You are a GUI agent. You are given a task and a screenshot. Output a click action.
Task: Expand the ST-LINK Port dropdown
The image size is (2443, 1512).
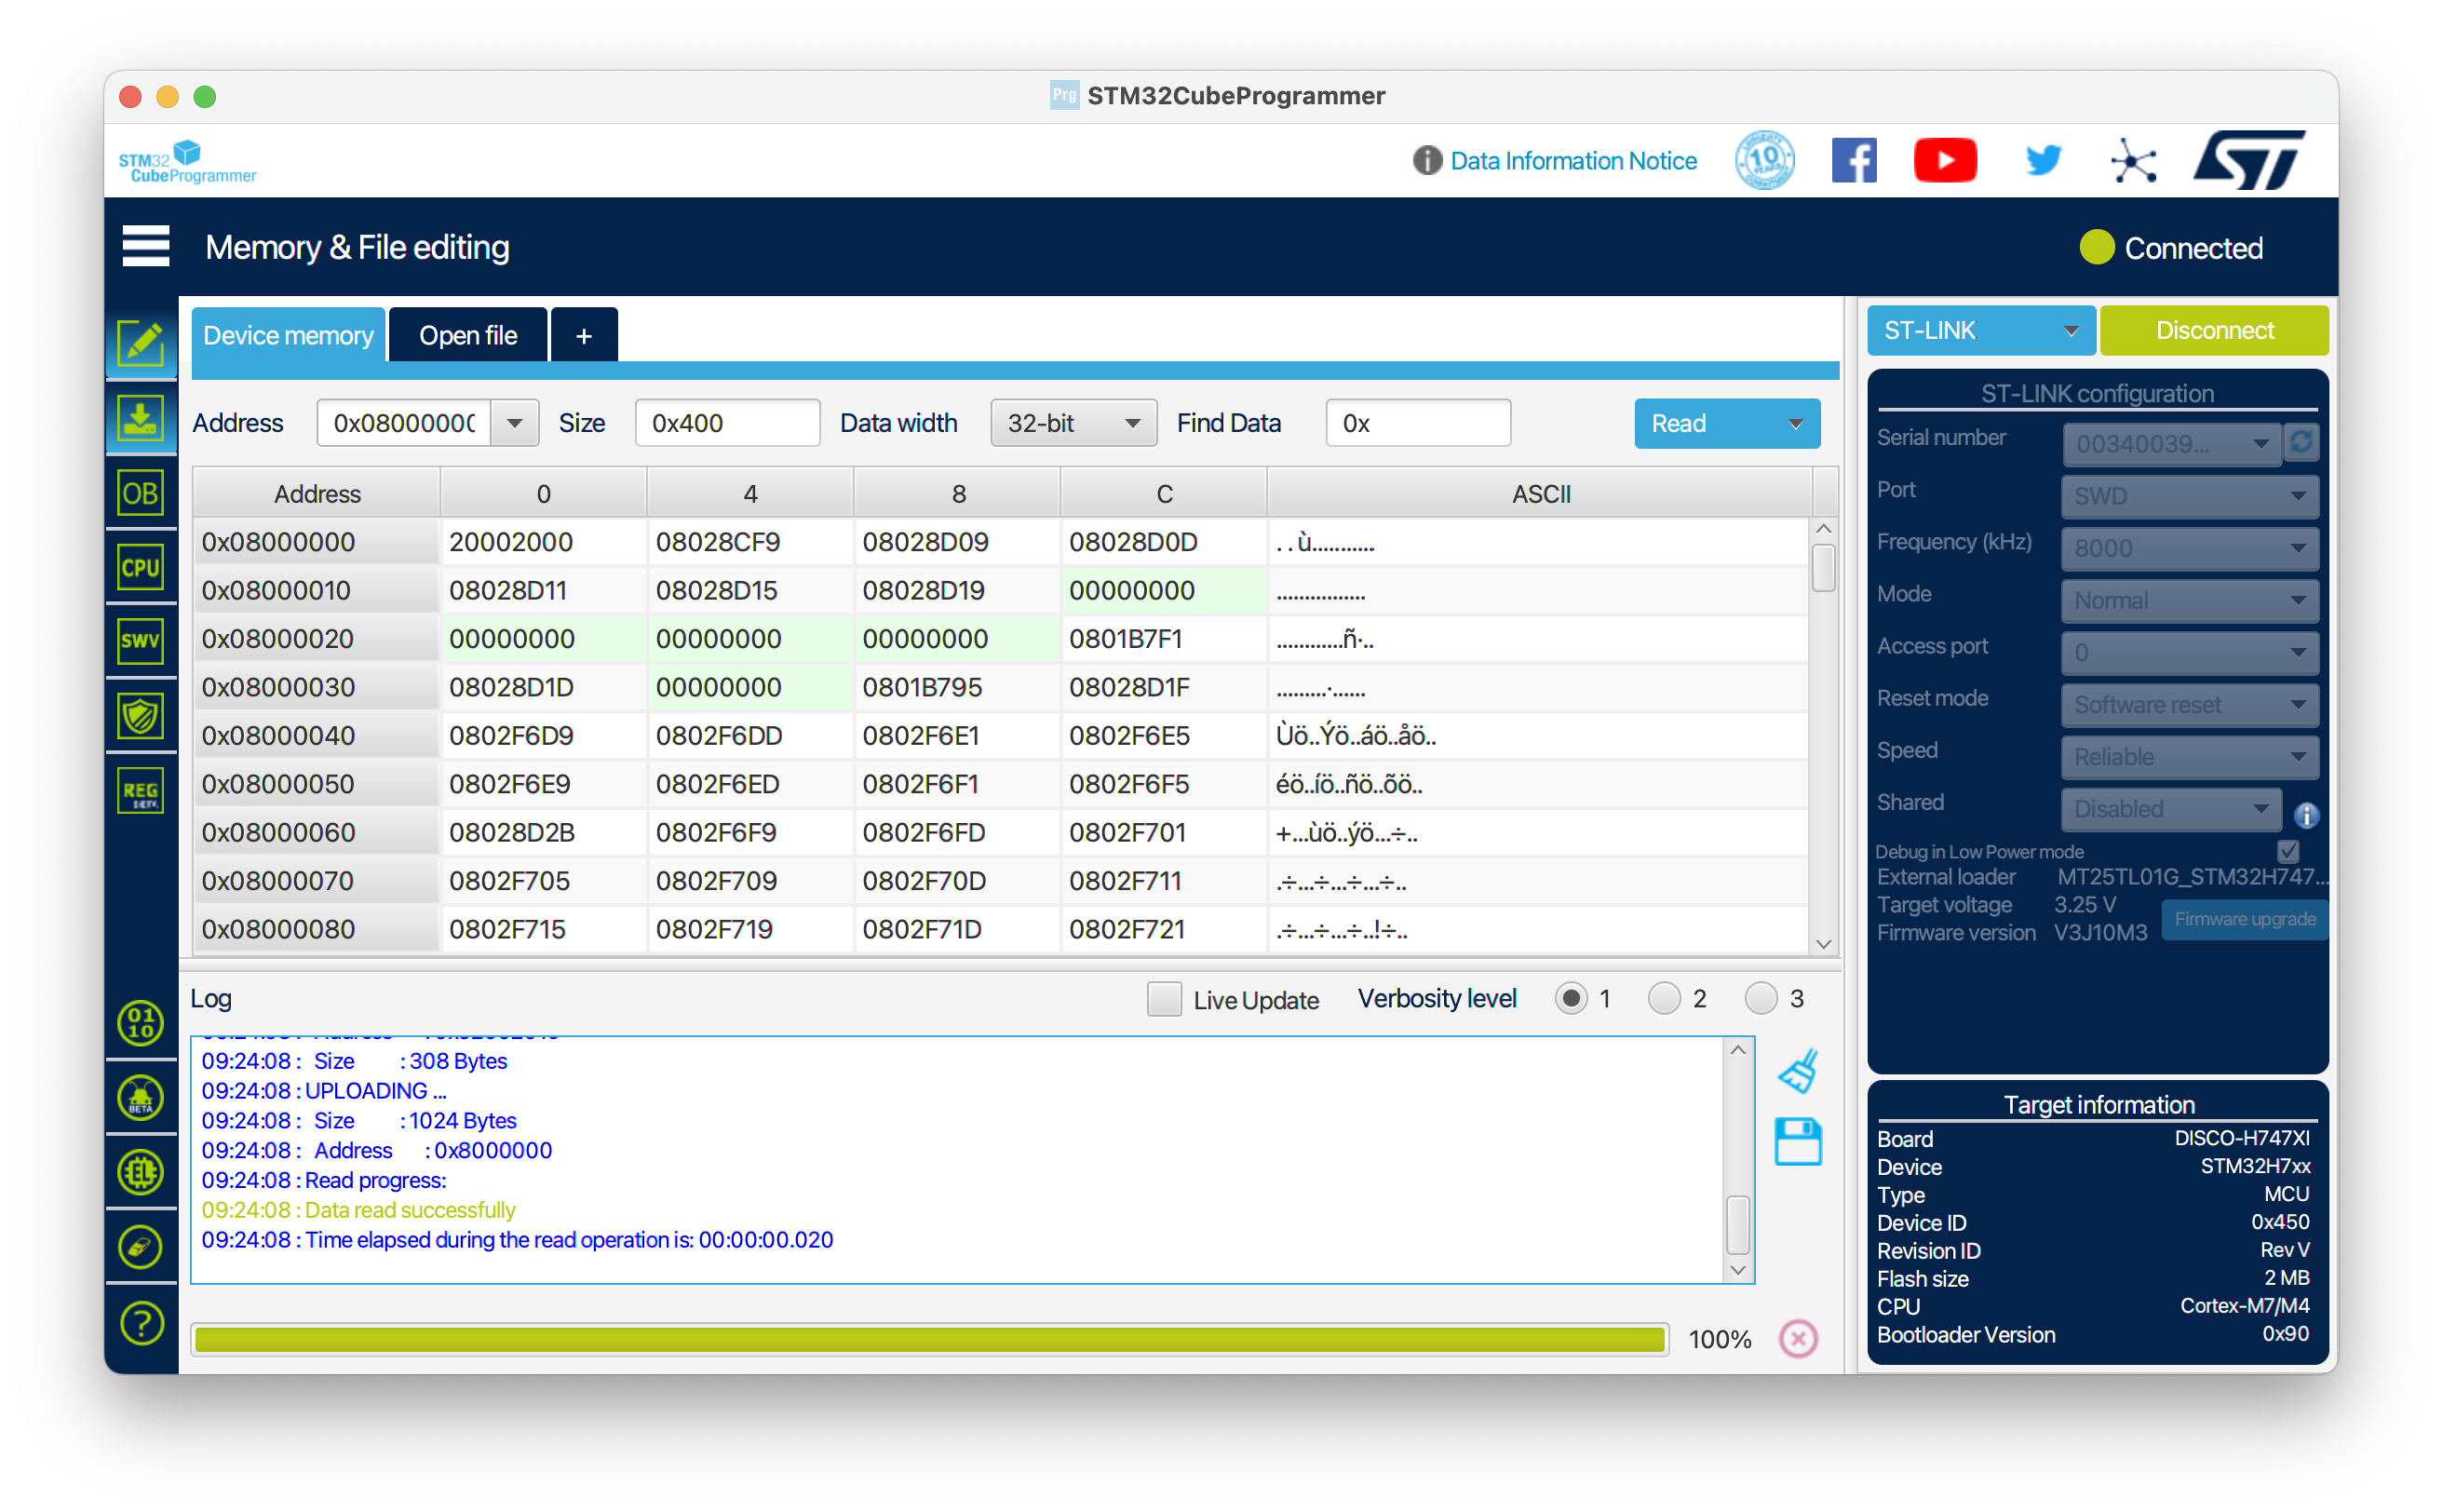pyautogui.click(x=2188, y=496)
